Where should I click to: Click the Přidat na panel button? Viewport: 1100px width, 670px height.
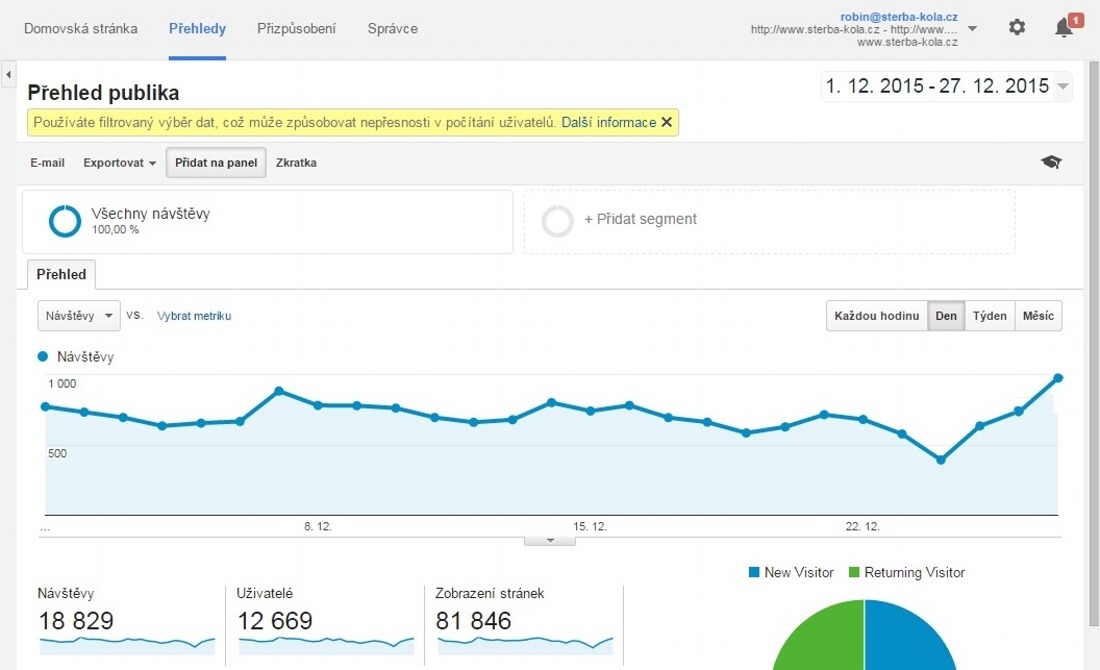(216, 163)
